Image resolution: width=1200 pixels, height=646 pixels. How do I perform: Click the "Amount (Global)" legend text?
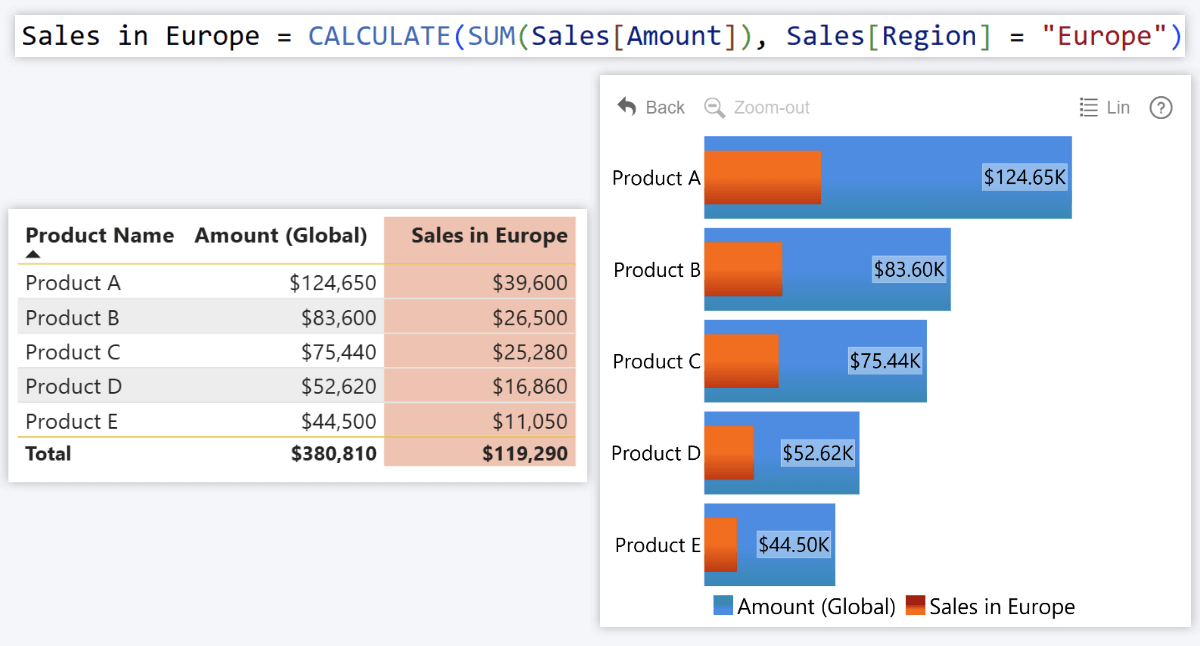click(x=817, y=606)
